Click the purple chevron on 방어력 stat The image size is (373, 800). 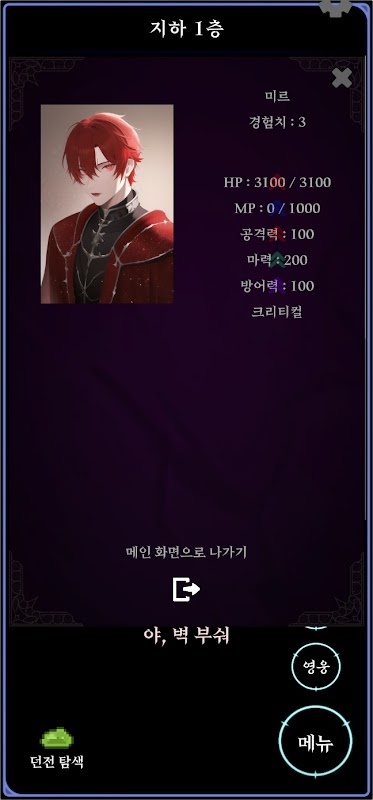[277, 286]
